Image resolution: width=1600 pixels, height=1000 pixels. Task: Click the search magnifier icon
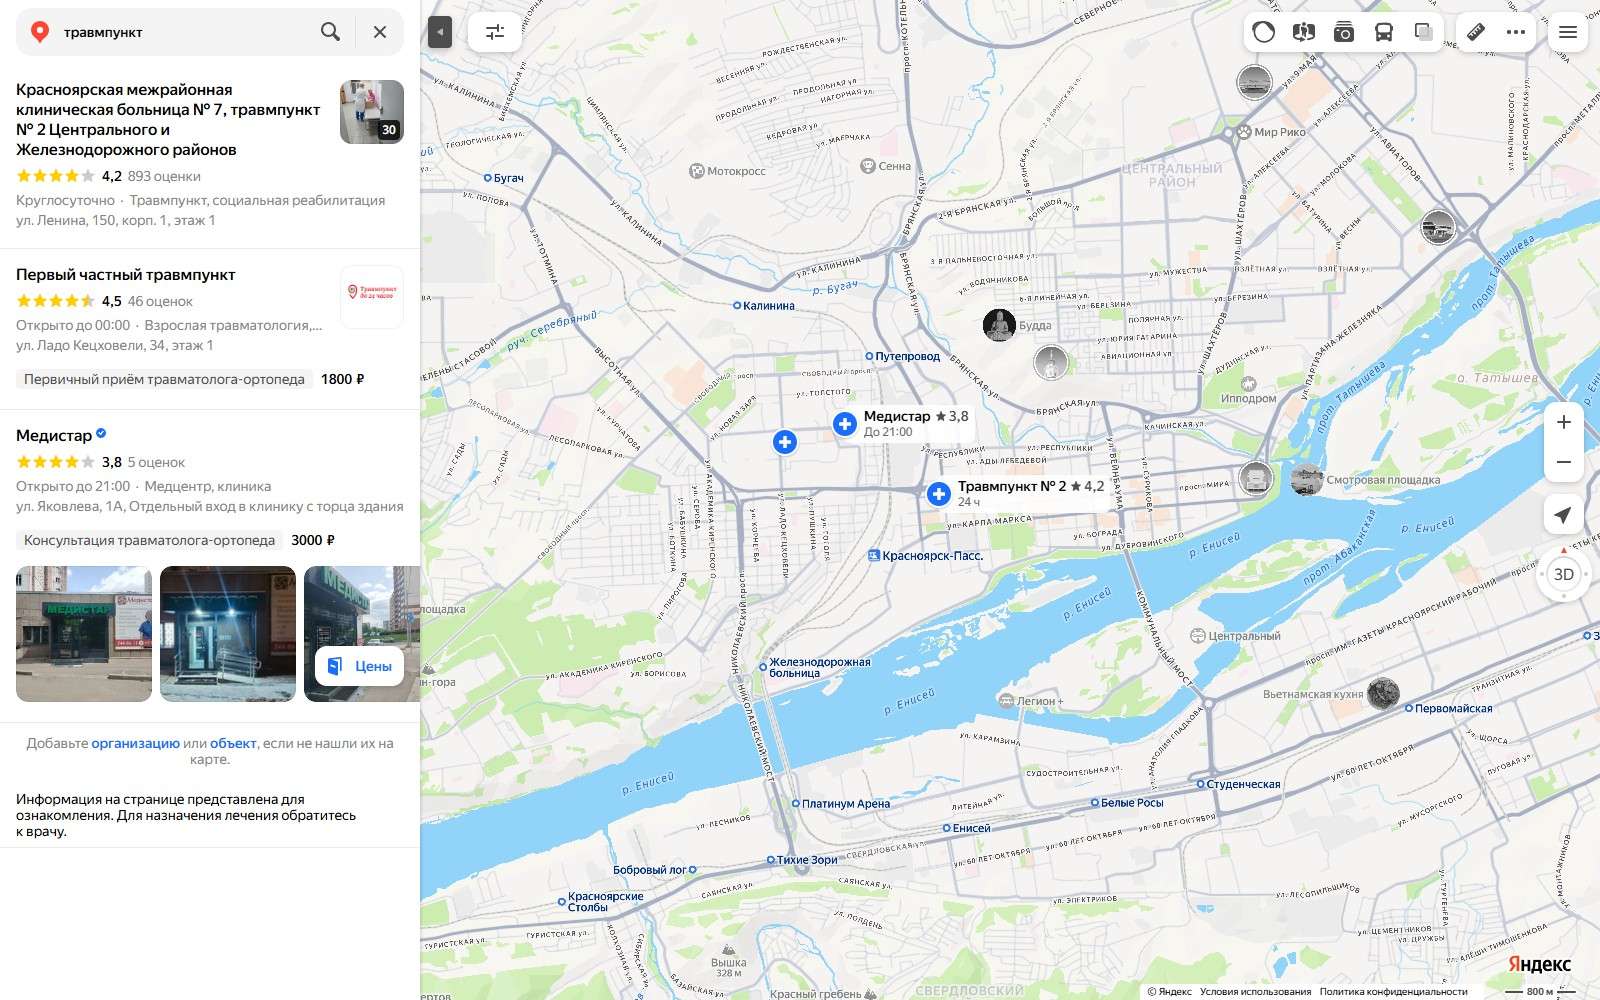click(x=330, y=32)
